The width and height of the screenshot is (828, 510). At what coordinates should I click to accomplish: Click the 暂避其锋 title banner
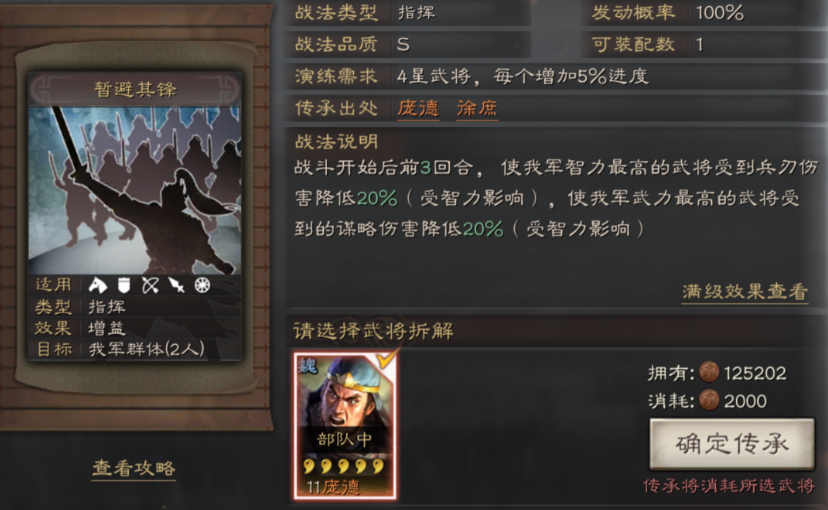pyautogui.click(x=135, y=89)
